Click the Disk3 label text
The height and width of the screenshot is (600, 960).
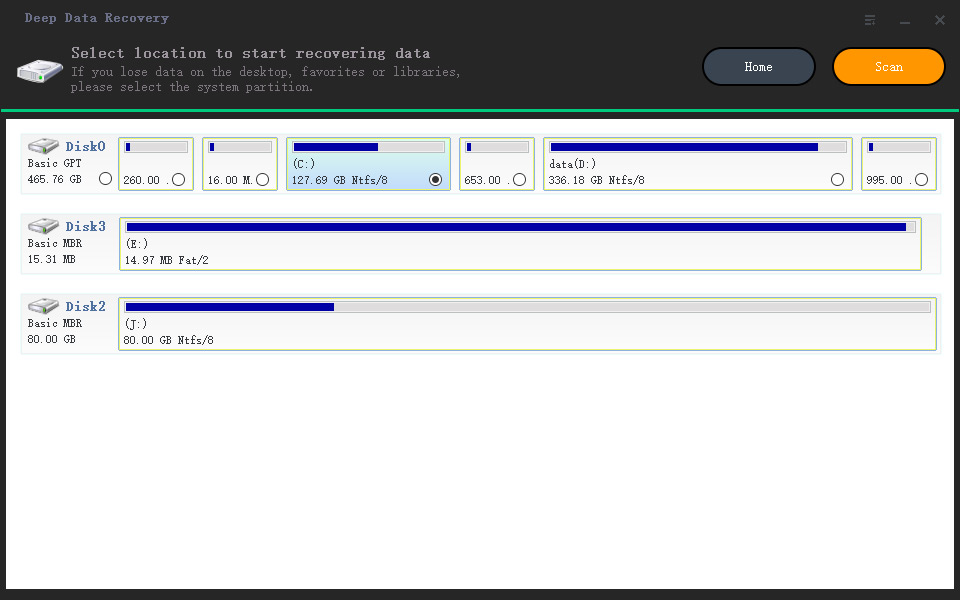coord(86,226)
